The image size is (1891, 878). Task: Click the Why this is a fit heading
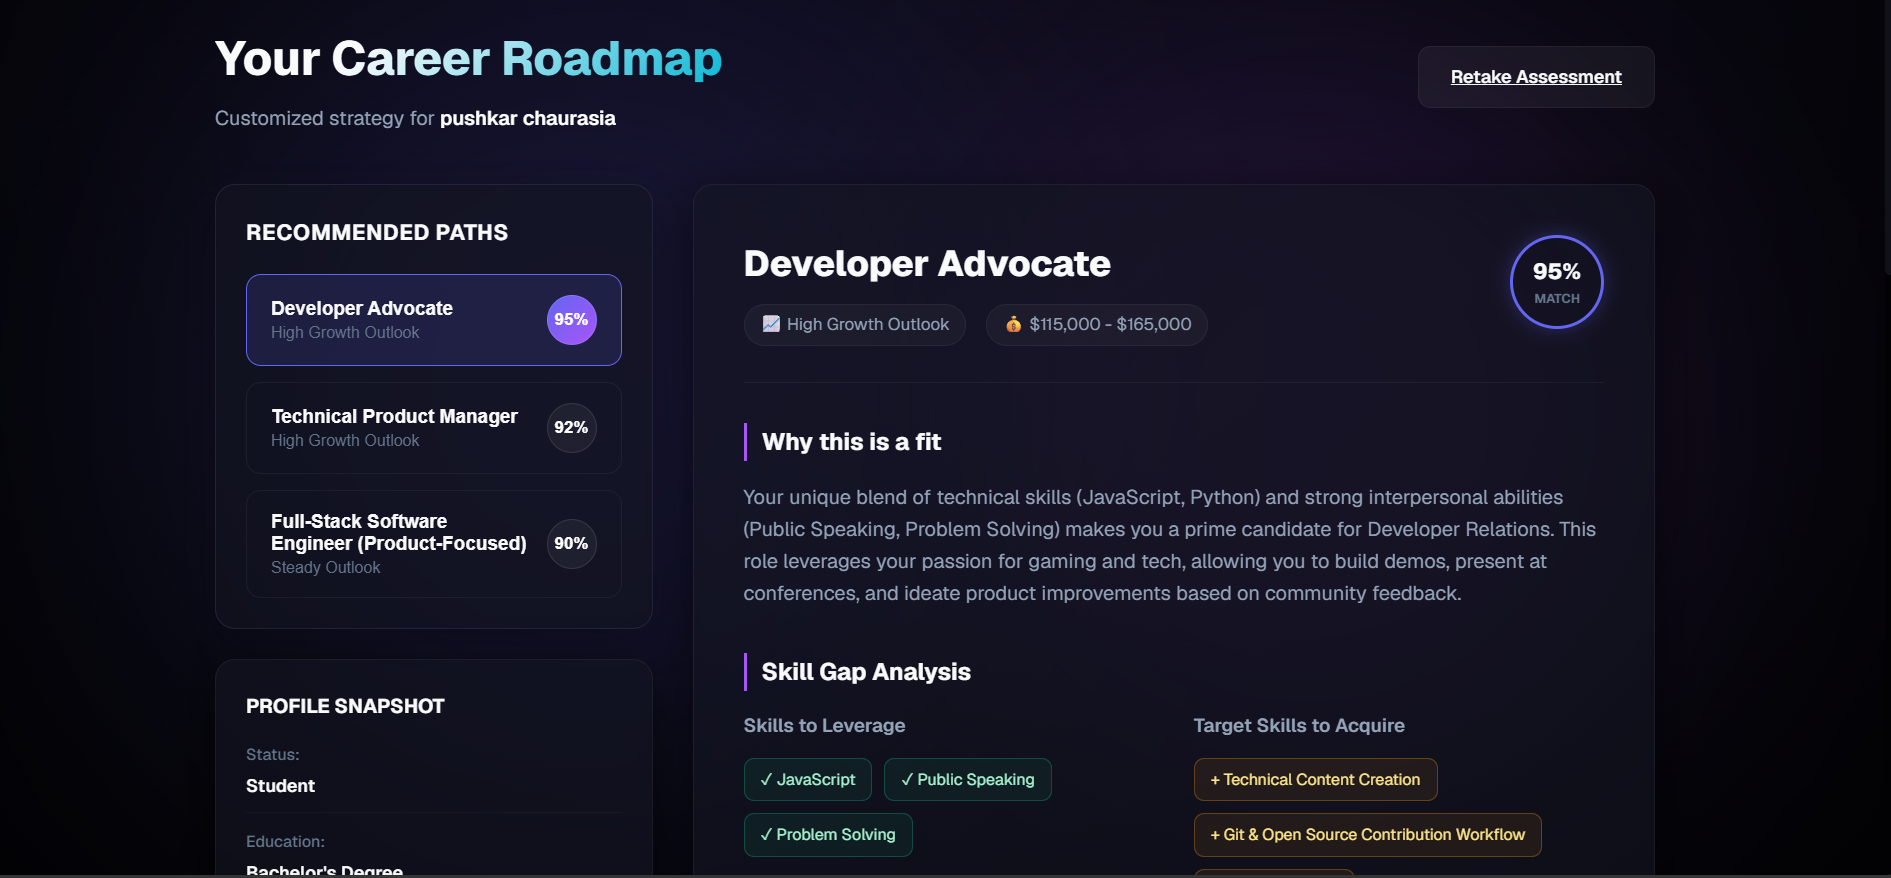click(851, 442)
